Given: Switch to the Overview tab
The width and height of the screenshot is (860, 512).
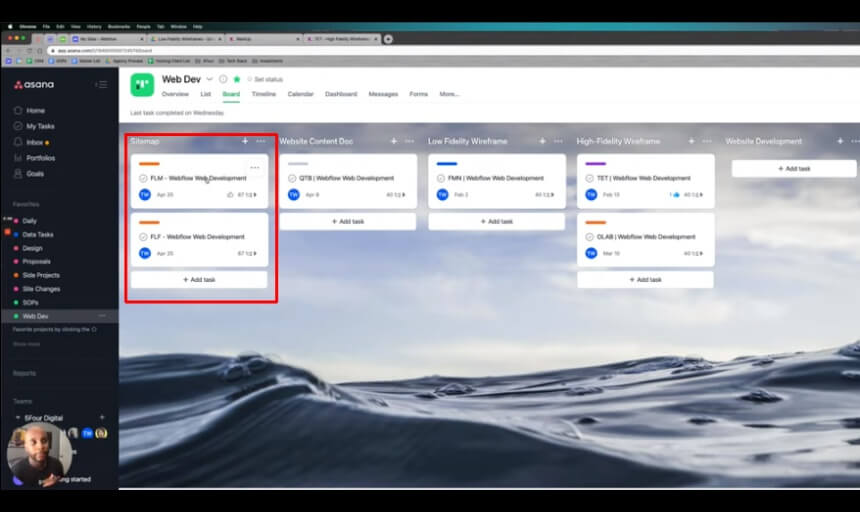Looking at the screenshot, I should point(175,94).
